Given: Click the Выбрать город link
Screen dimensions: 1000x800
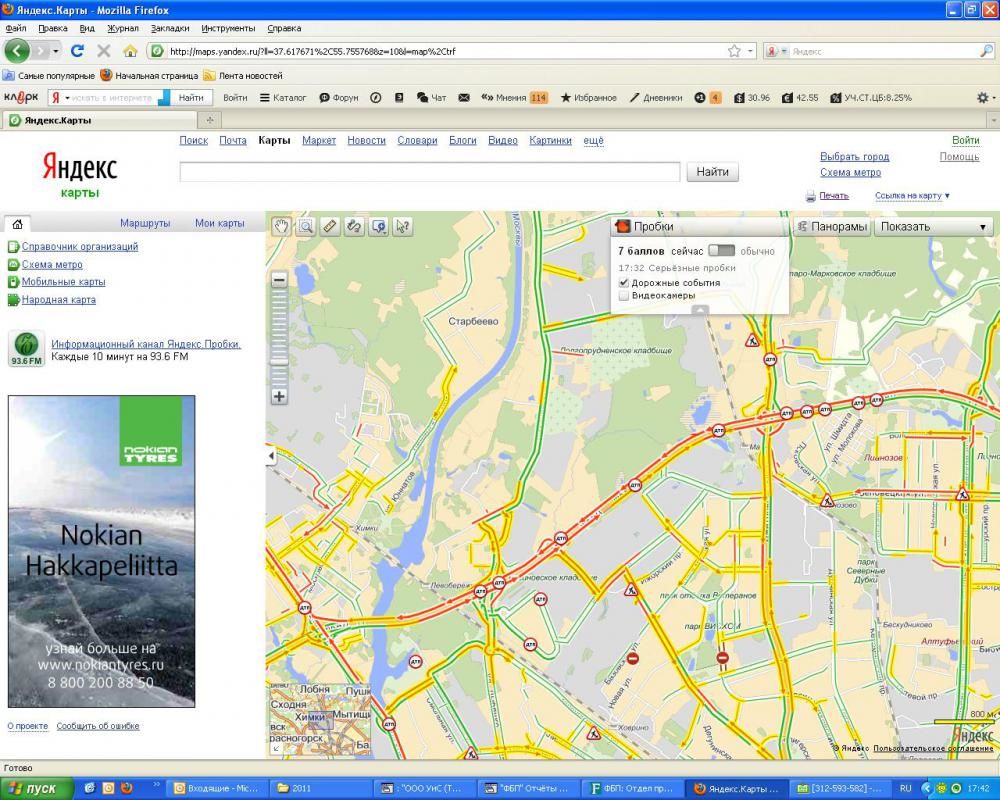Looking at the screenshot, I should [x=855, y=157].
